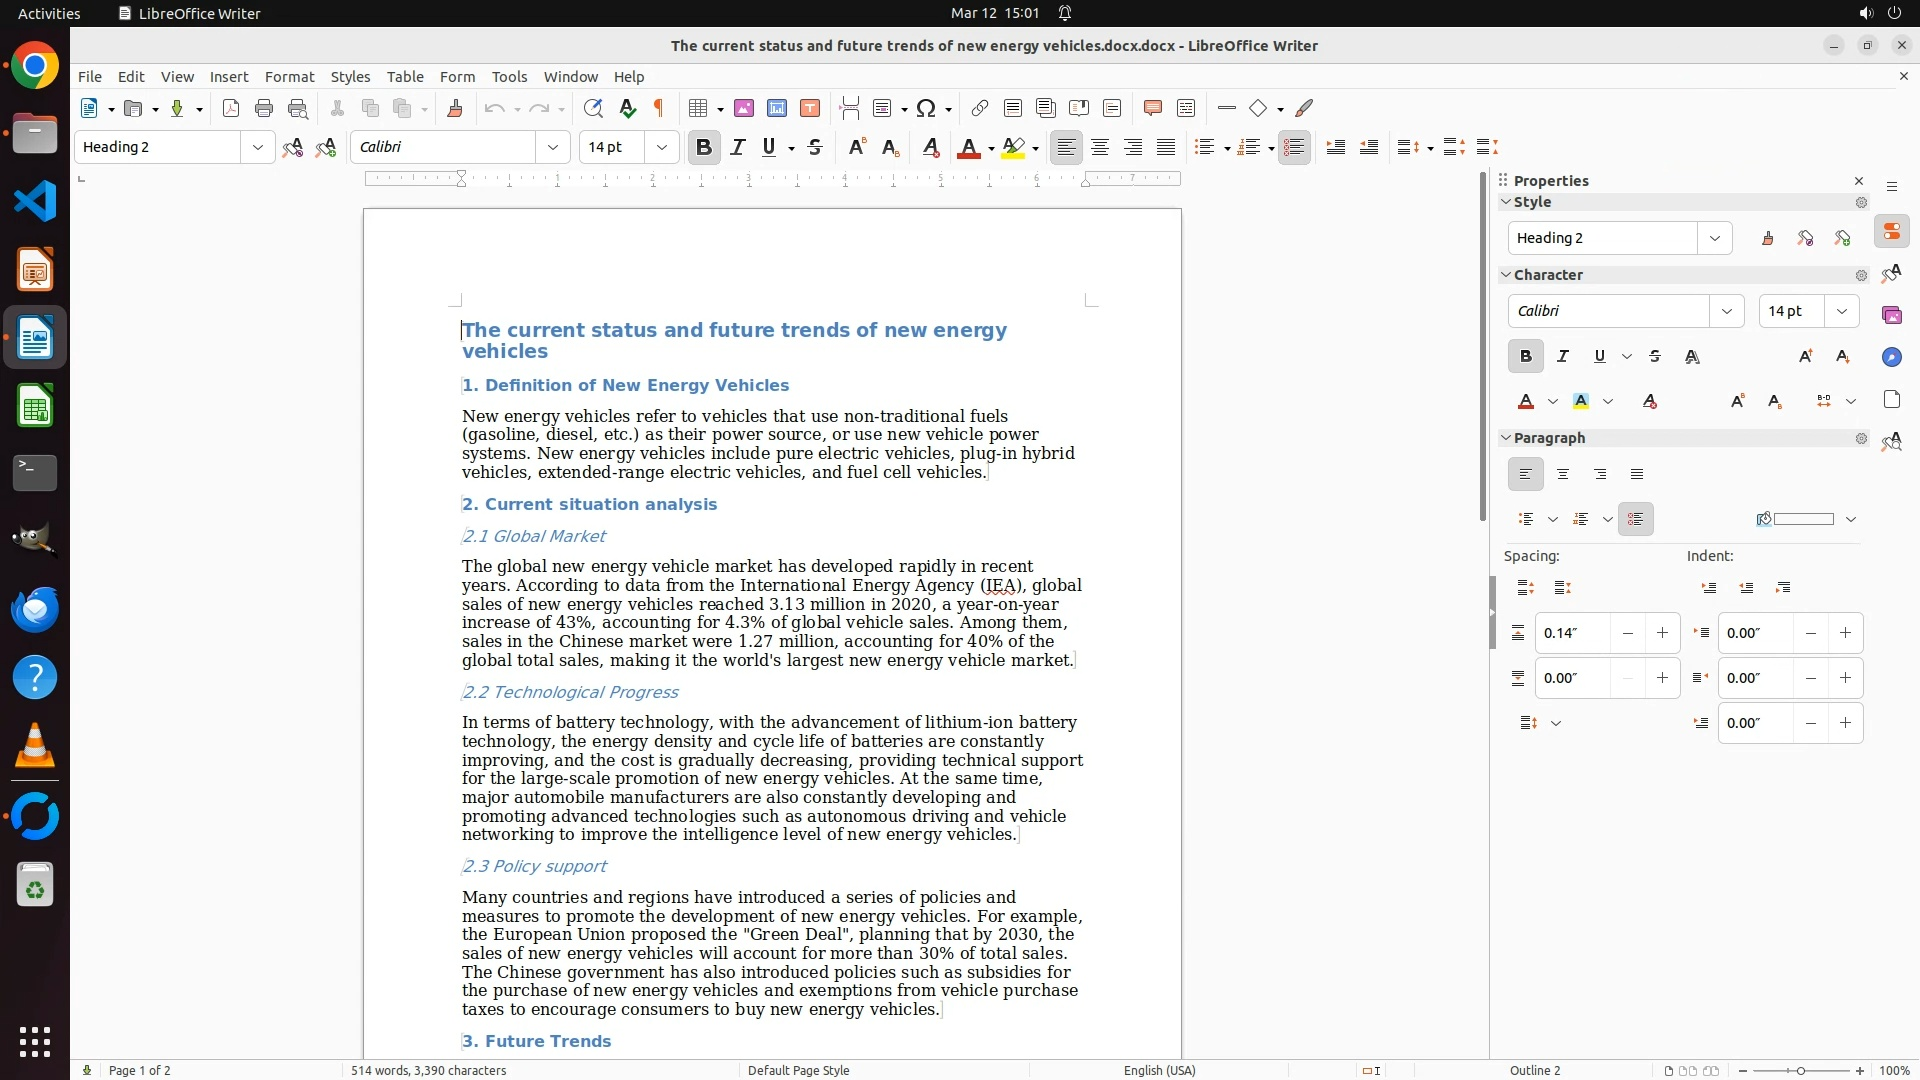Open the Format menu
1920x1080 pixels.
289,76
